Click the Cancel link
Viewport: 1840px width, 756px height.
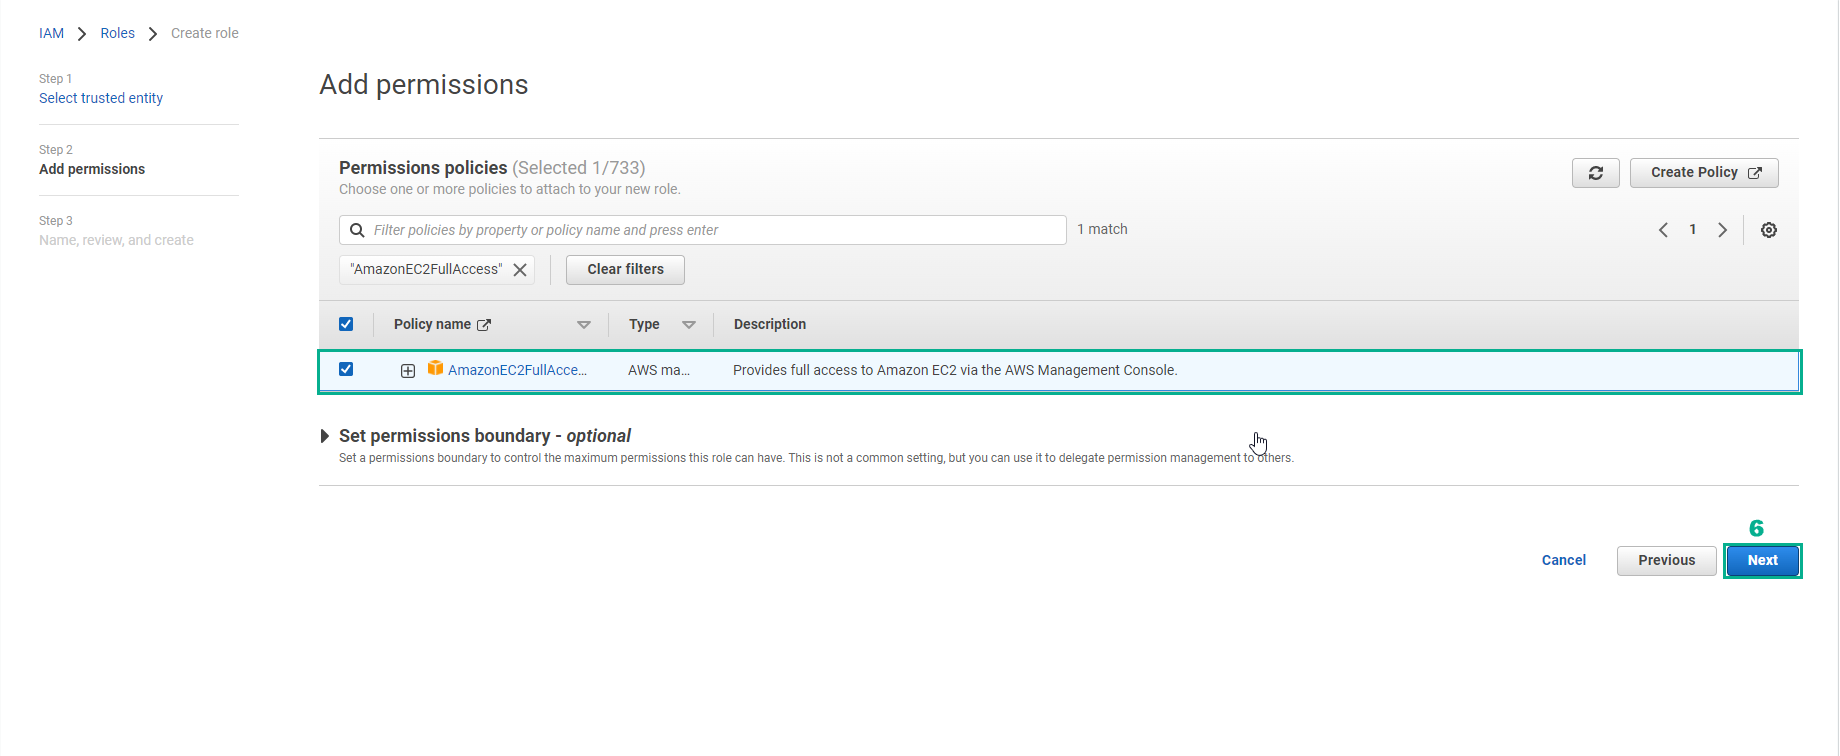1564,561
